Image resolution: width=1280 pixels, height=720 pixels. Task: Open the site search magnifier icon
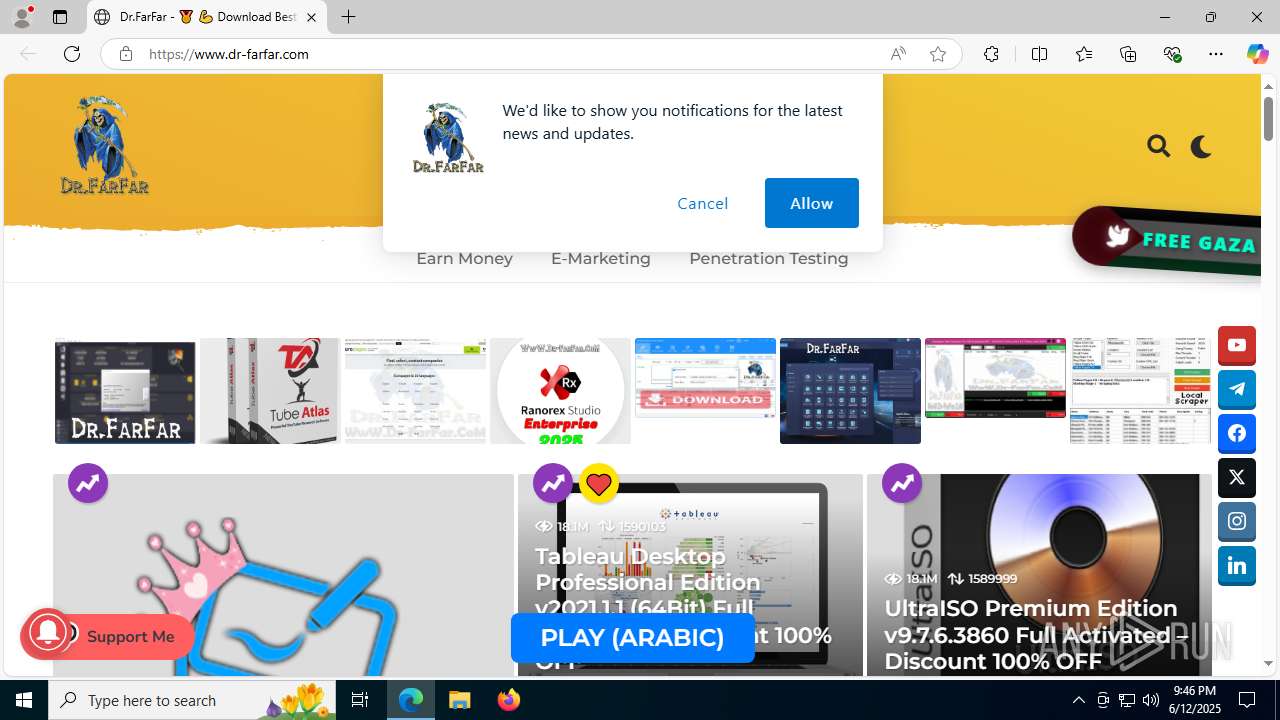[x=1159, y=147]
